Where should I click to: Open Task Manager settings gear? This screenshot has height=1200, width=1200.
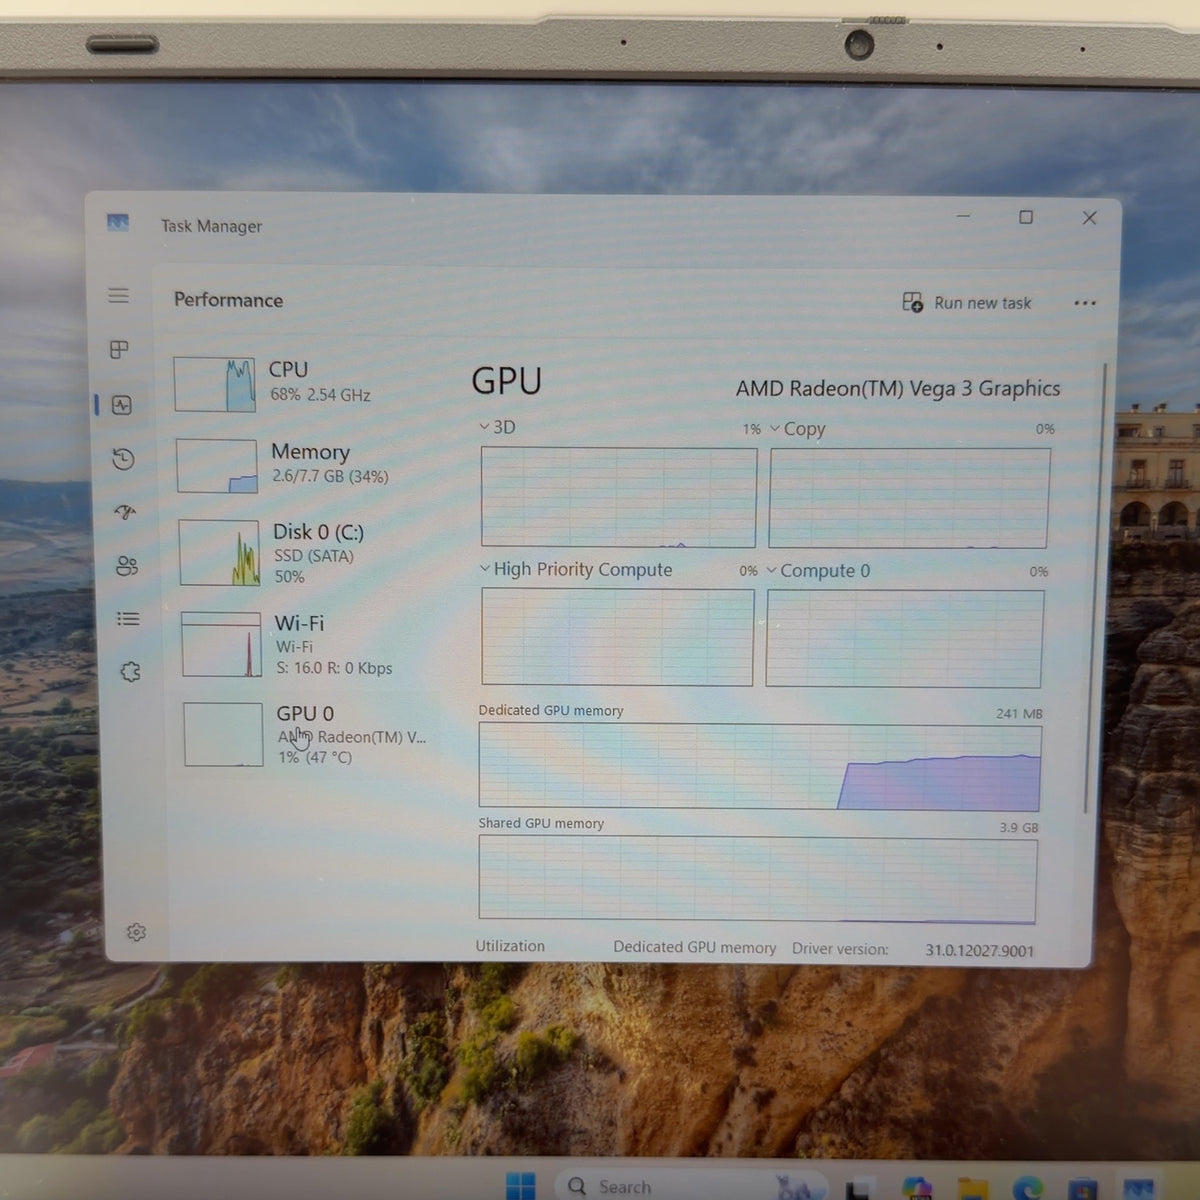[137, 932]
